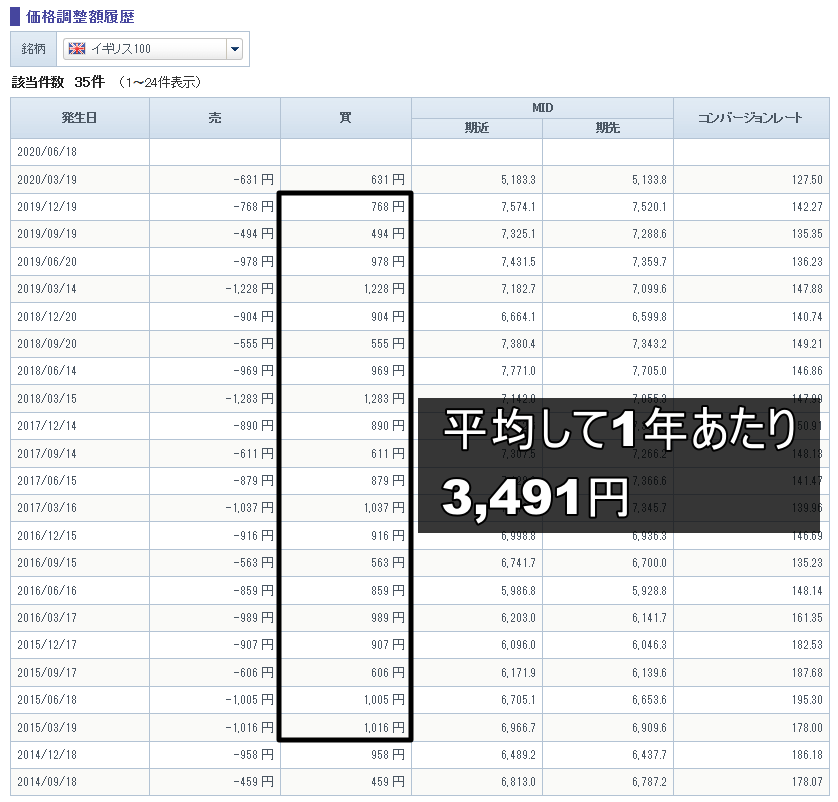Select date cell 2014/09/18
The width and height of the screenshot is (838, 802).
pos(47,782)
